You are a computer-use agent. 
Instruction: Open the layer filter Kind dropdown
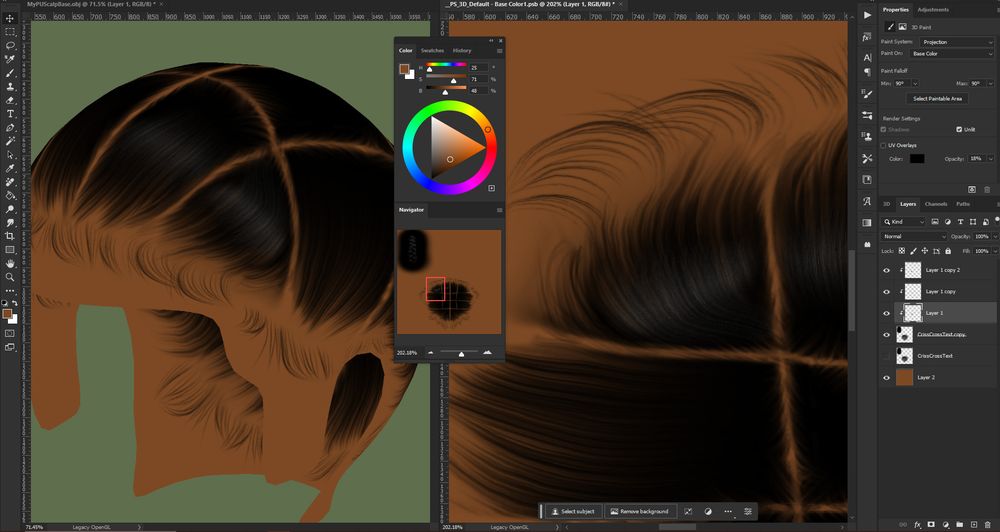(x=904, y=221)
